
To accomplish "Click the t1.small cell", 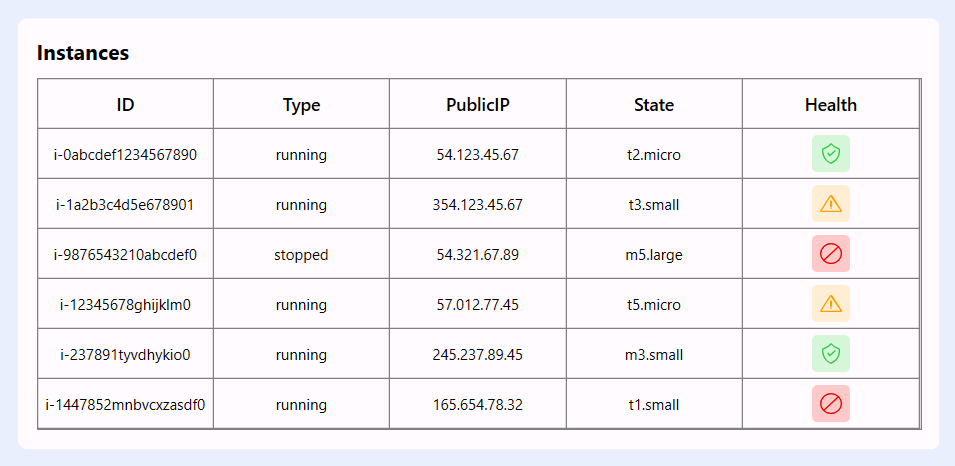I will click(654, 405).
